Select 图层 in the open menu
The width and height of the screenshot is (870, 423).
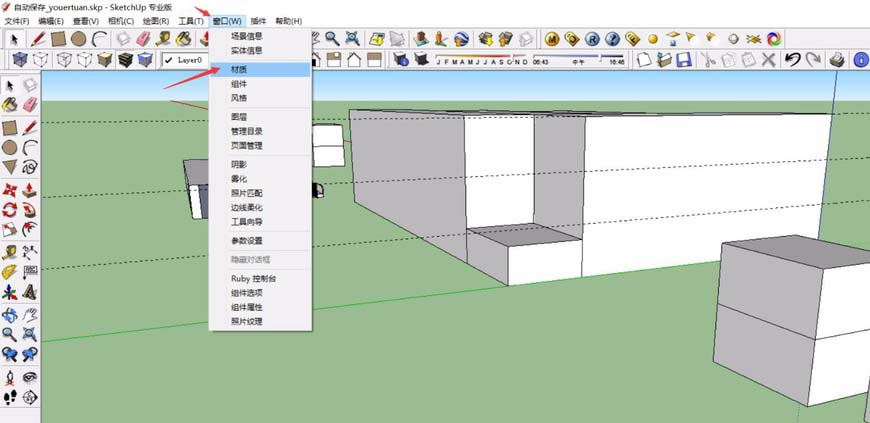point(240,117)
